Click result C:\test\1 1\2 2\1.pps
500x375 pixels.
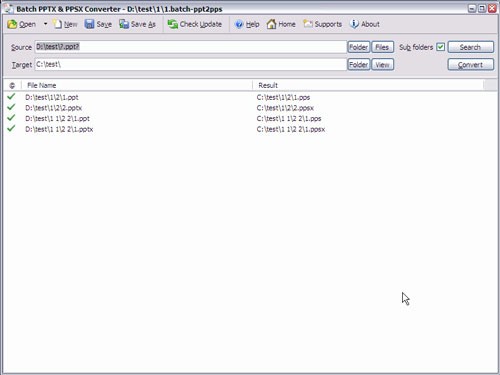click(289, 119)
